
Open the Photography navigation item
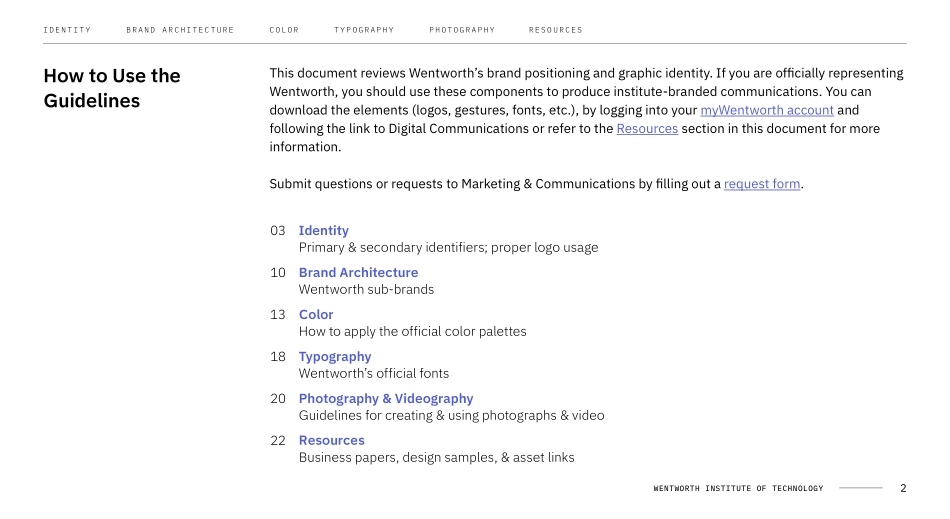tap(462, 30)
